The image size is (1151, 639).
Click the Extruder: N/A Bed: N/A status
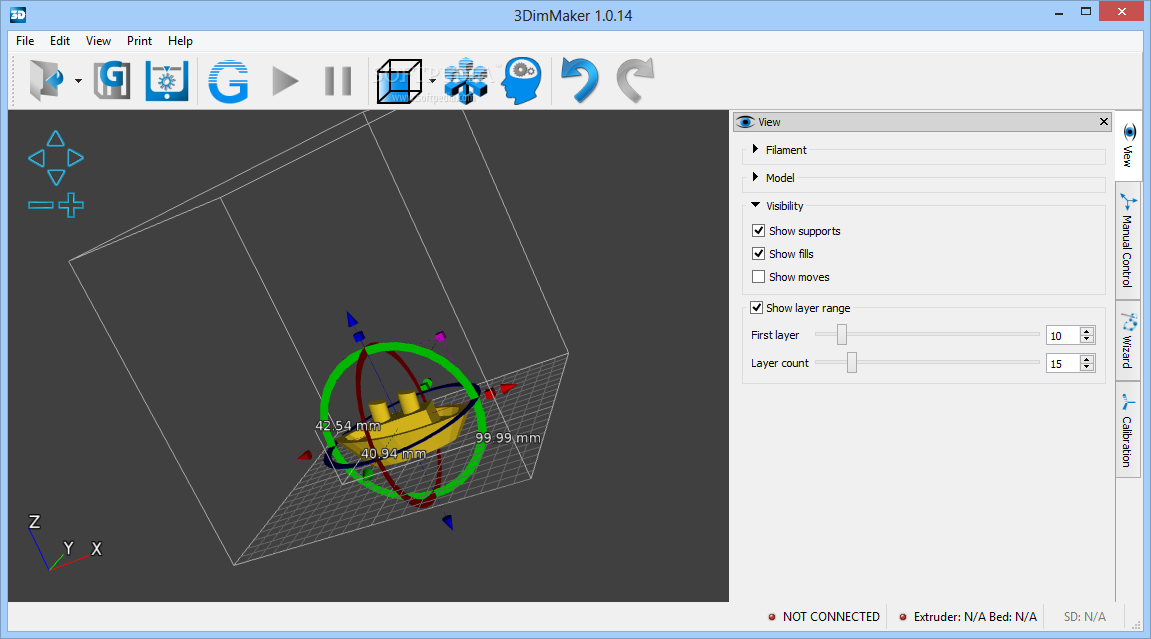coord(968,617)
